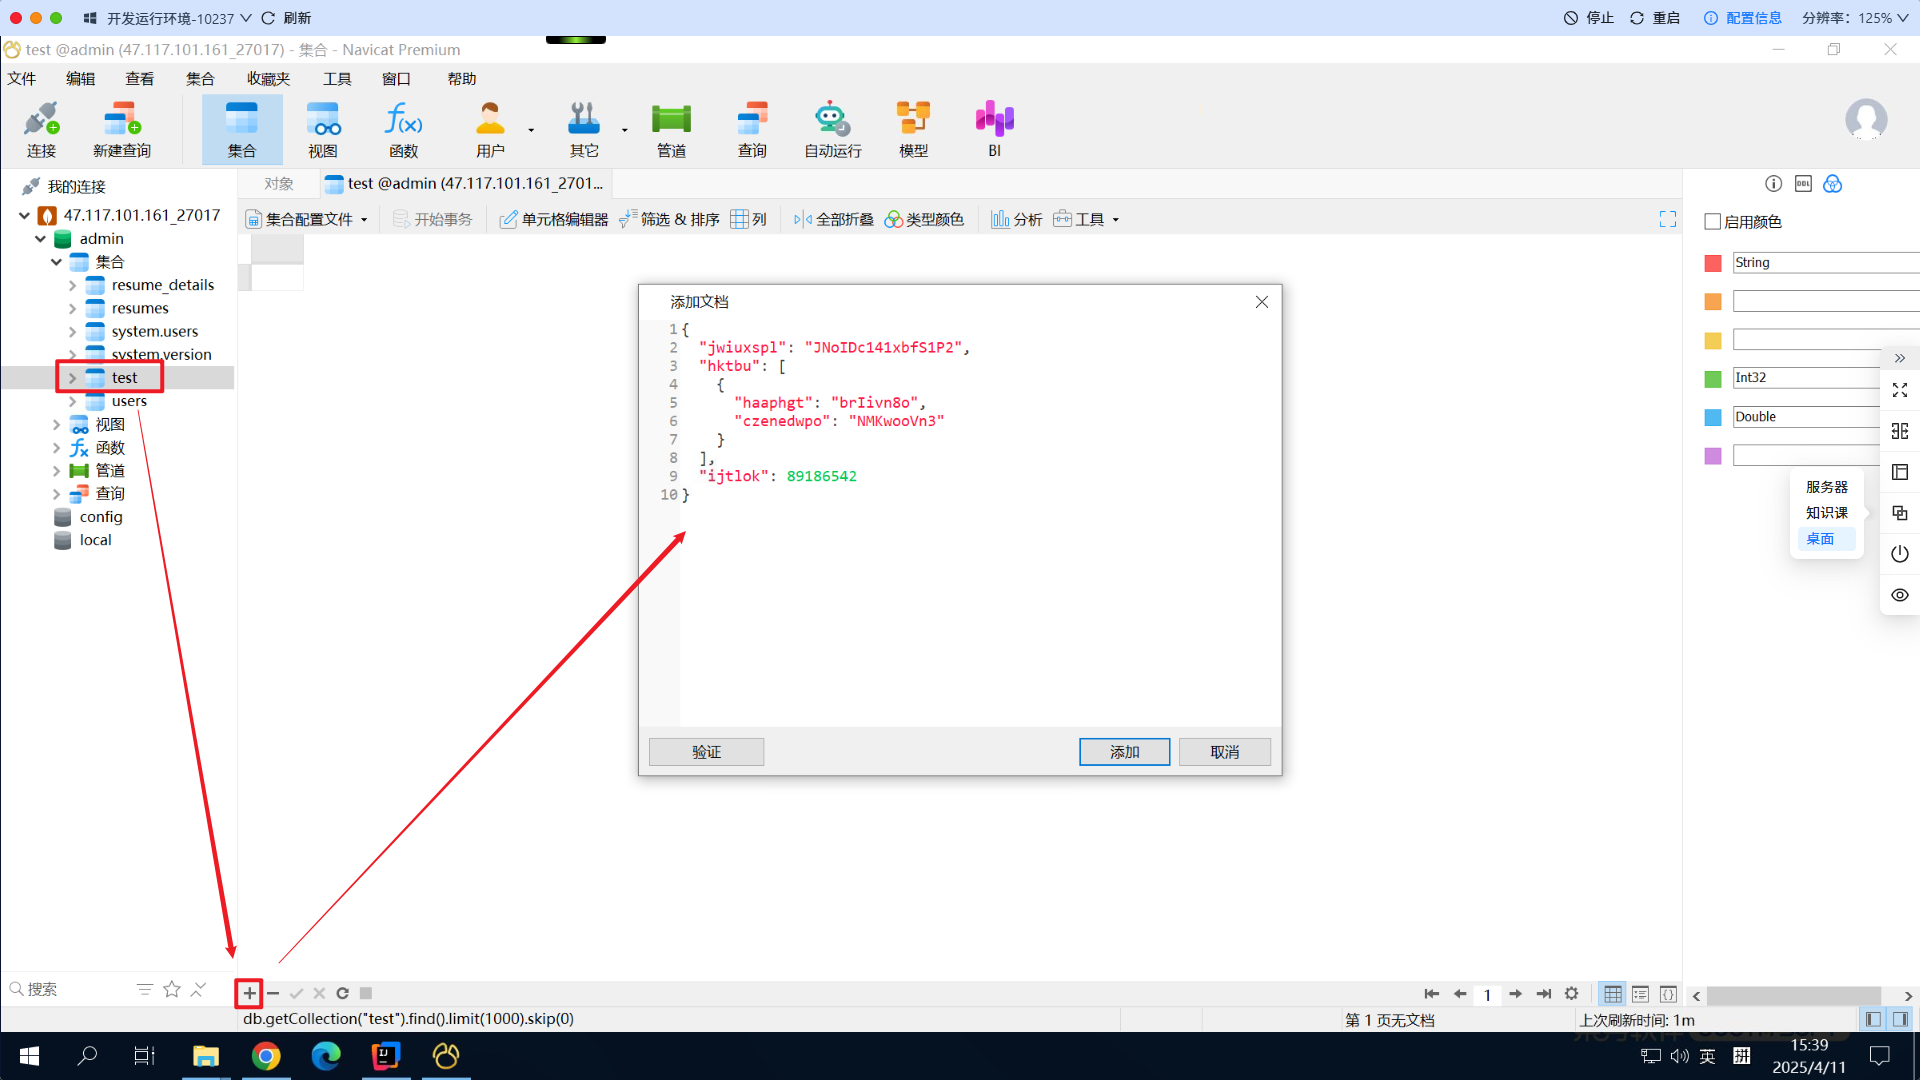
Task: Click the refresh icon in bottom bar
Action: point(342,993)
